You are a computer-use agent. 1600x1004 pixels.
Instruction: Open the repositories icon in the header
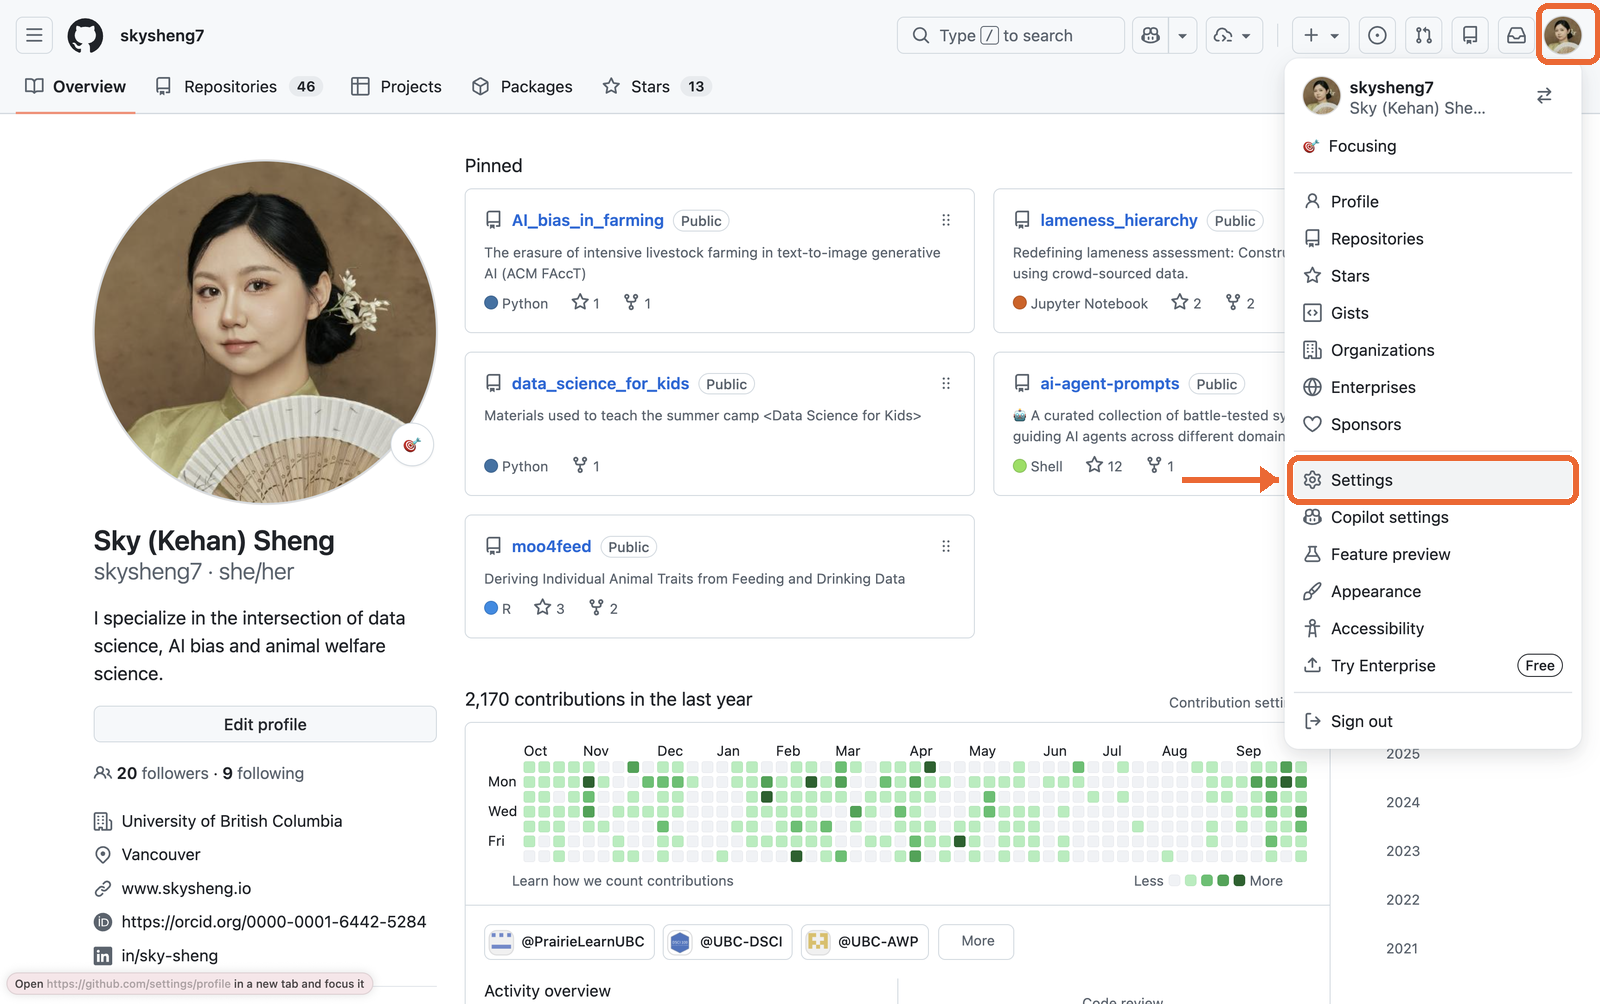coord(1470,36)
